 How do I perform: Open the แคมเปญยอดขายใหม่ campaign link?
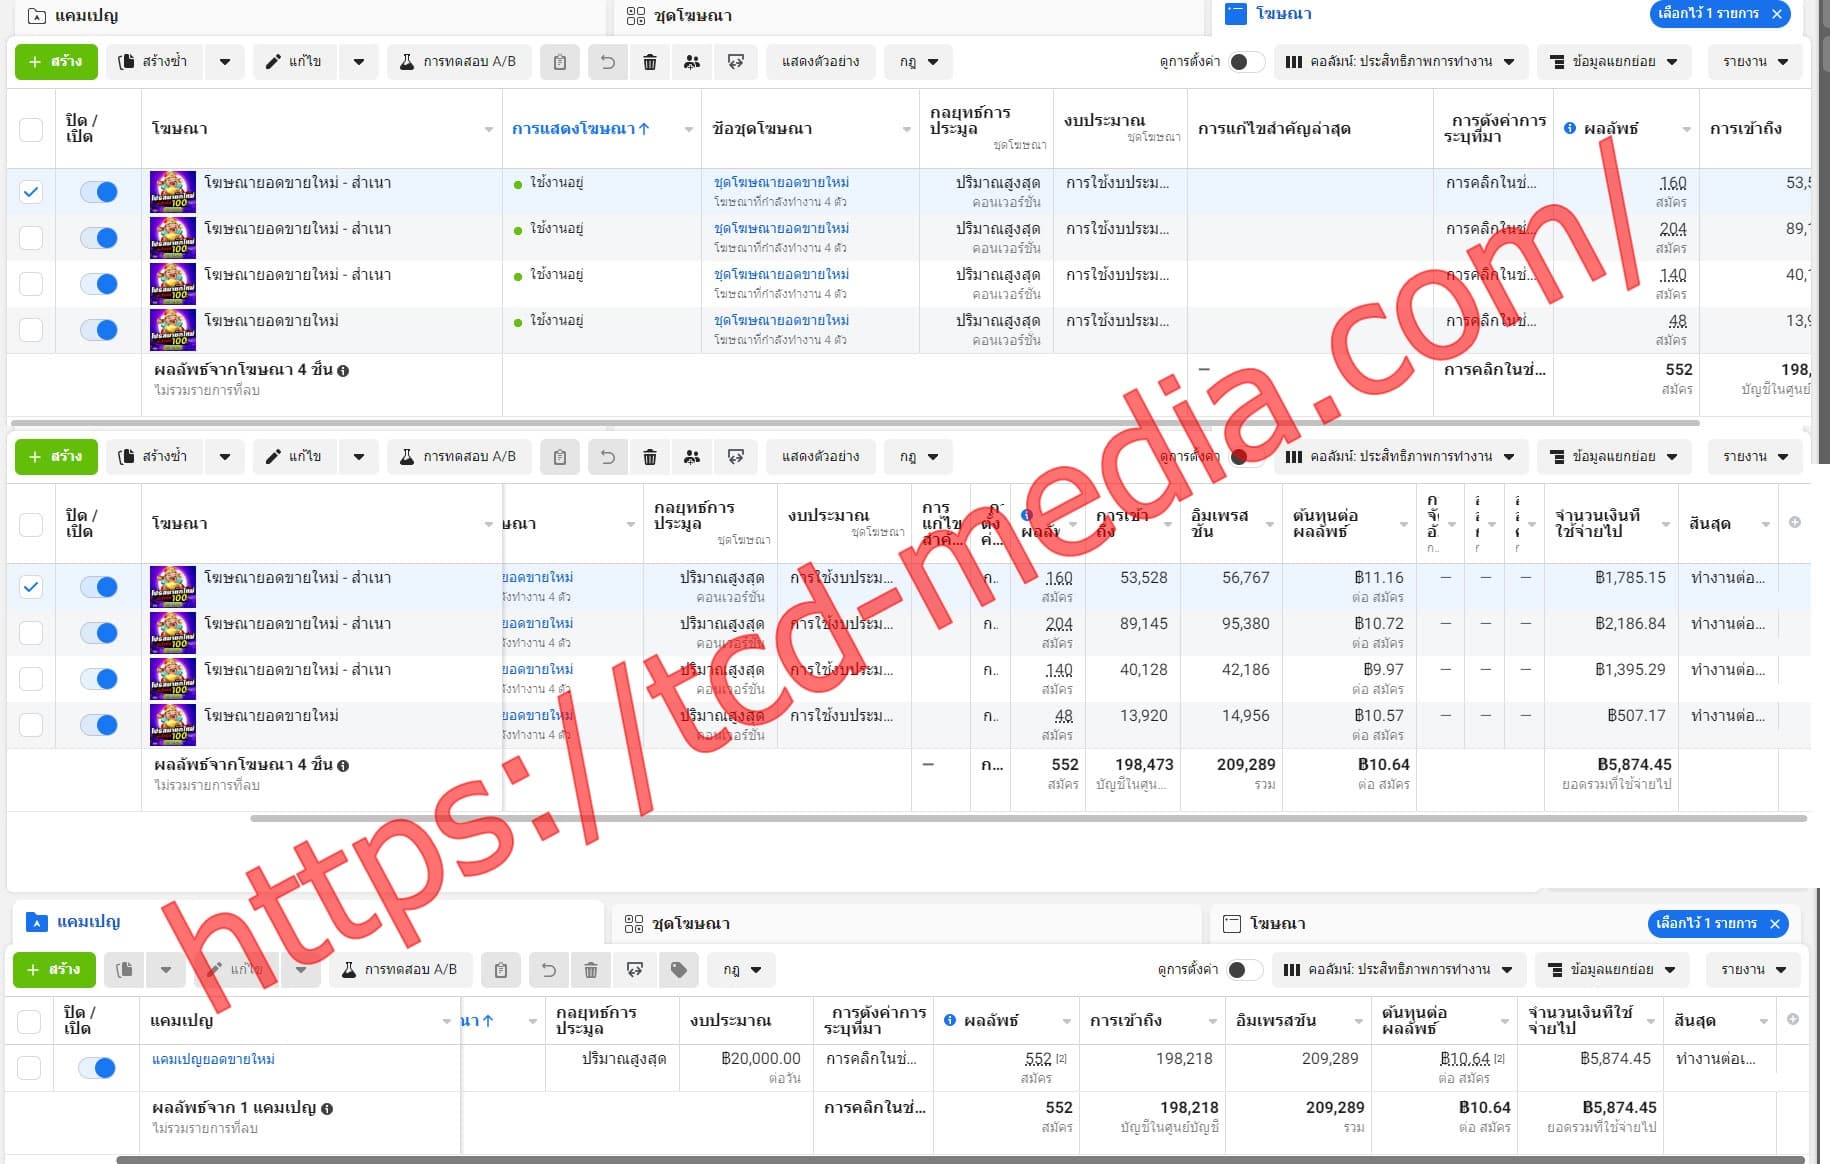(x=213, y=1059)
